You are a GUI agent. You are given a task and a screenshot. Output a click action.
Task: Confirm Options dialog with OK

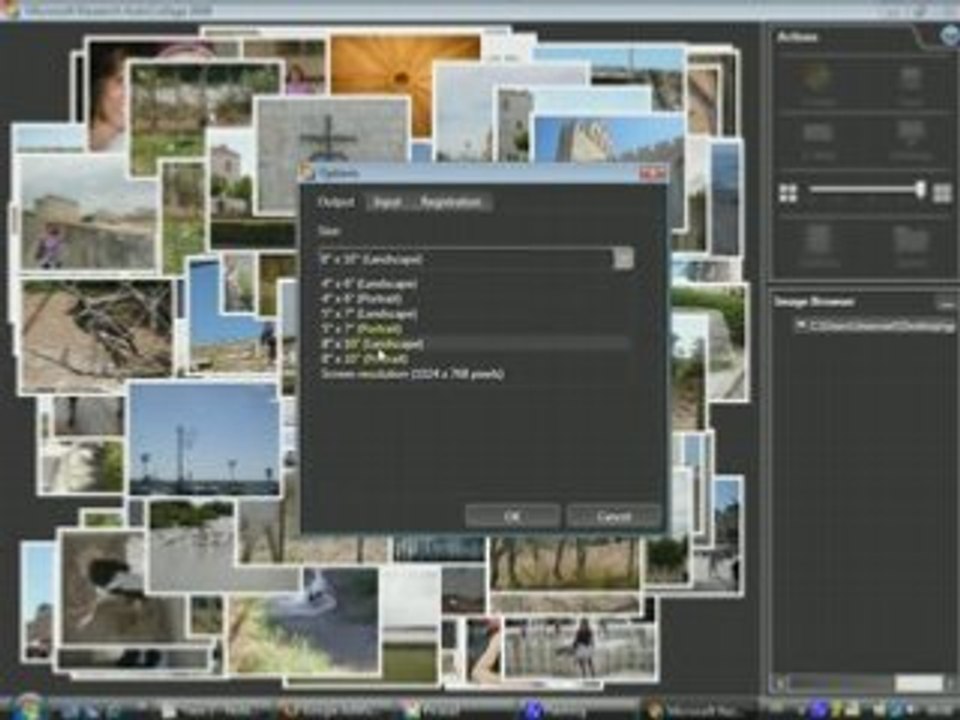[512, 517]
